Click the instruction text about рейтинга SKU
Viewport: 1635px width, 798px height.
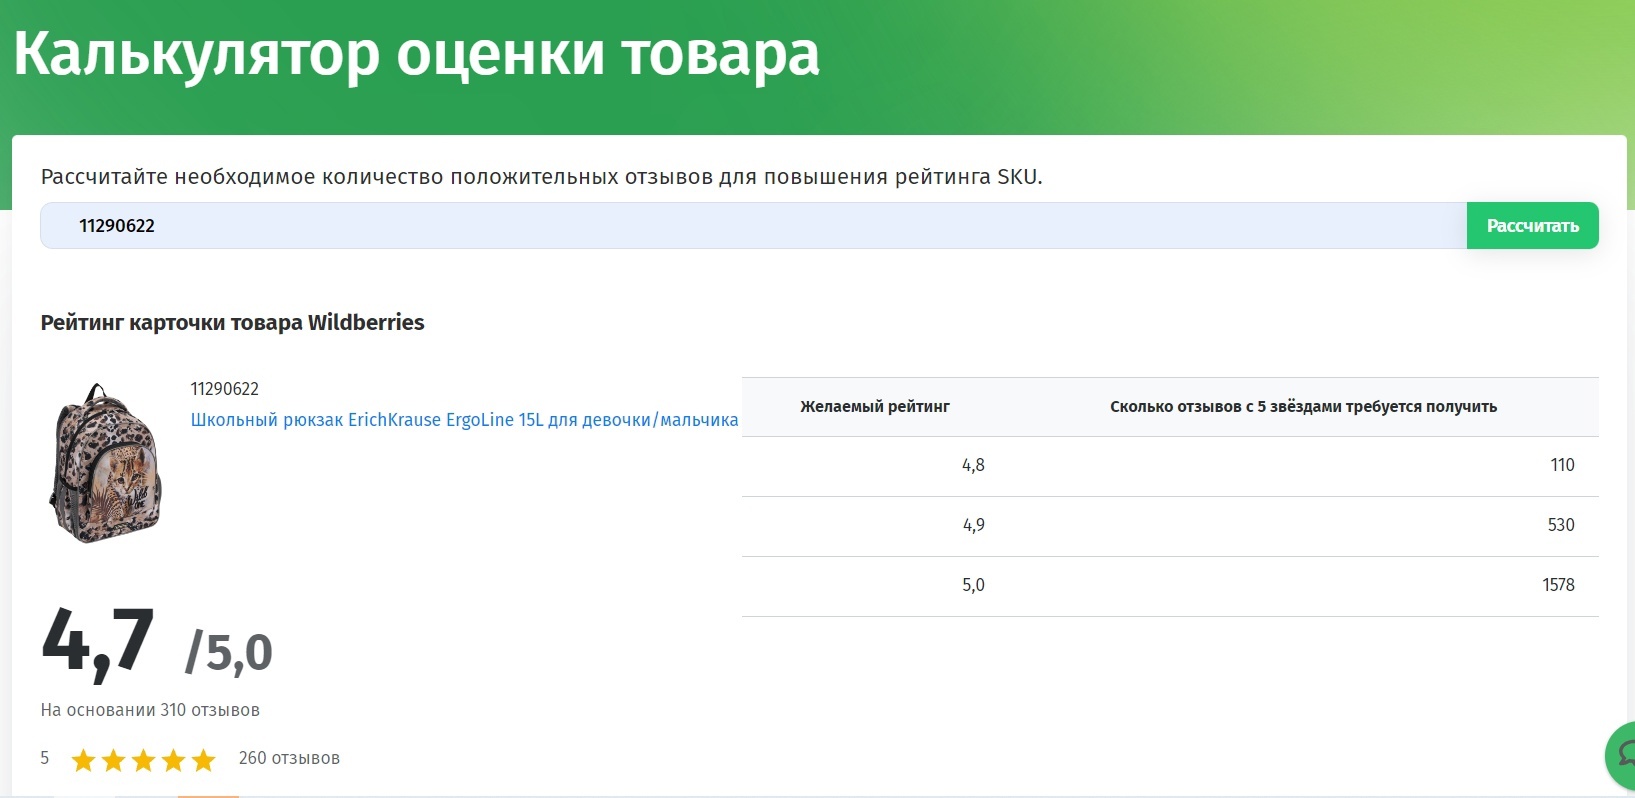point(541,177)
